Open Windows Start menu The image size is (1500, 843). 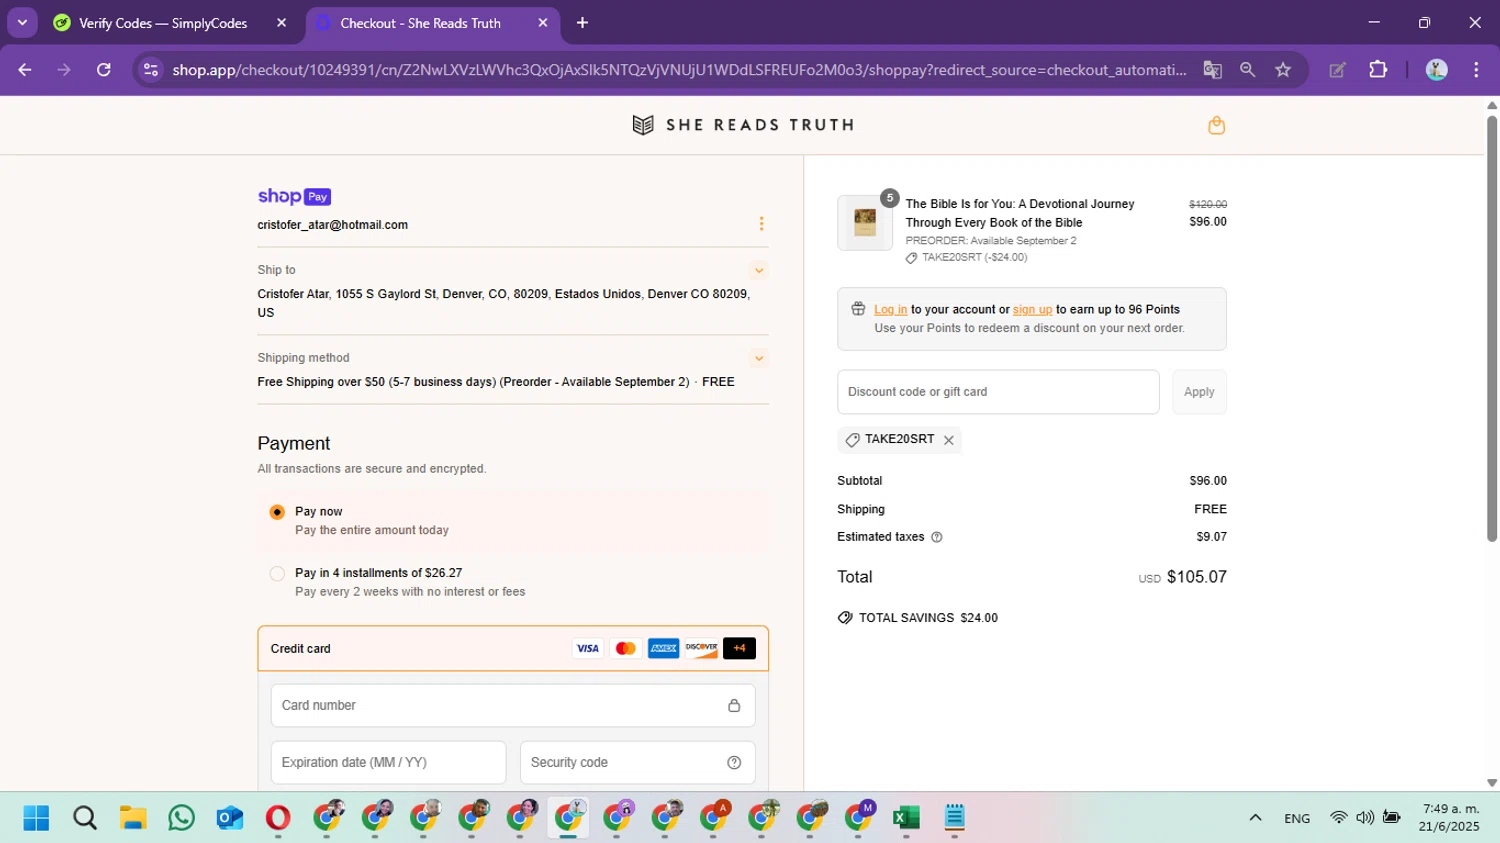click(x=36, y=818)
